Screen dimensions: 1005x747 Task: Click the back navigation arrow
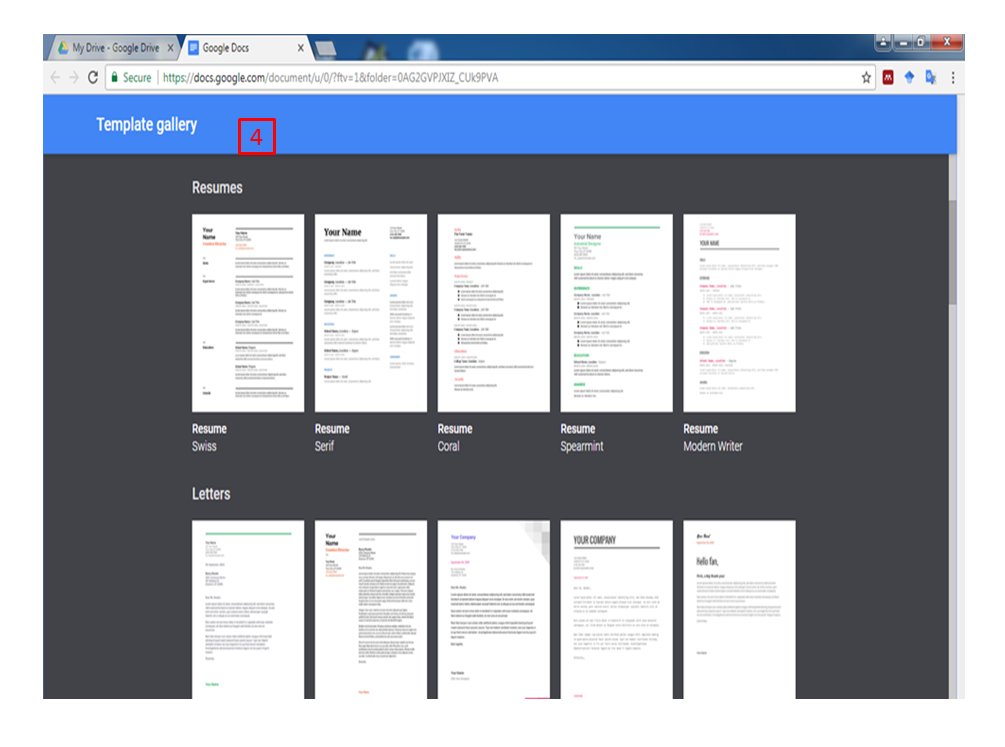(x=53, y=77)
